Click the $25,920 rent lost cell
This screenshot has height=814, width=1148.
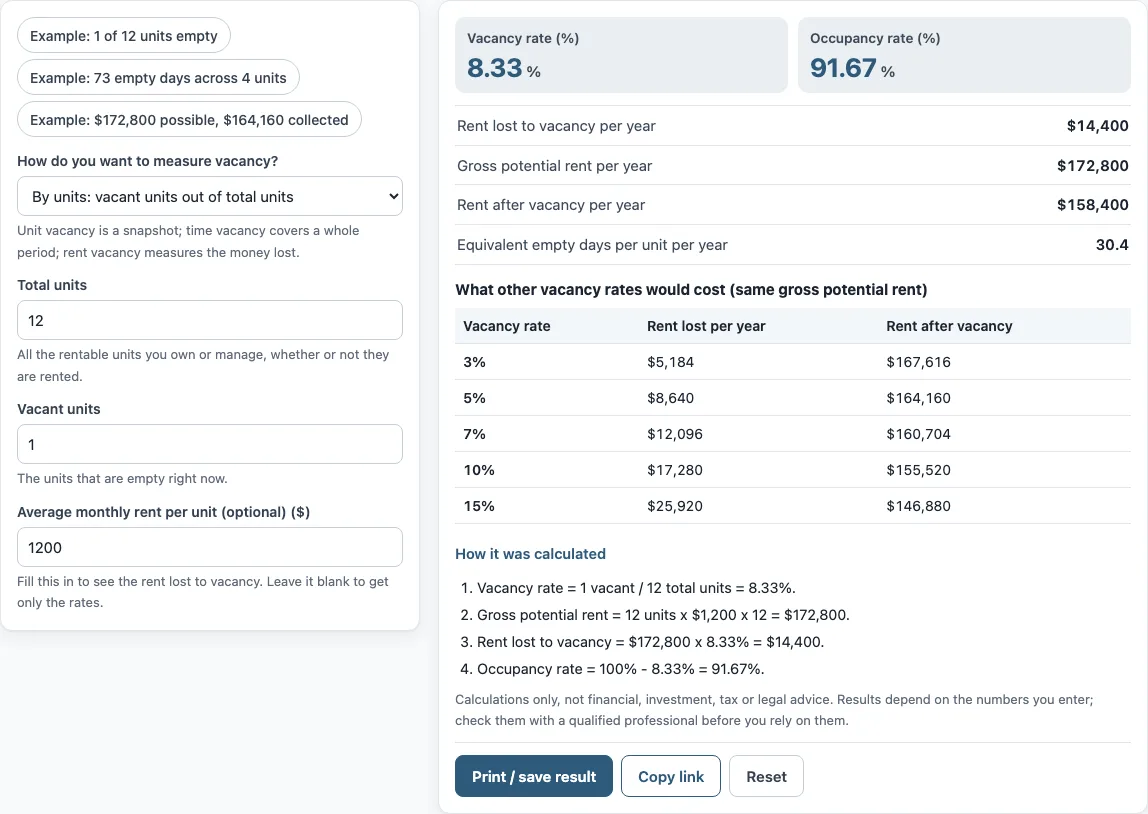pos(674,505)
